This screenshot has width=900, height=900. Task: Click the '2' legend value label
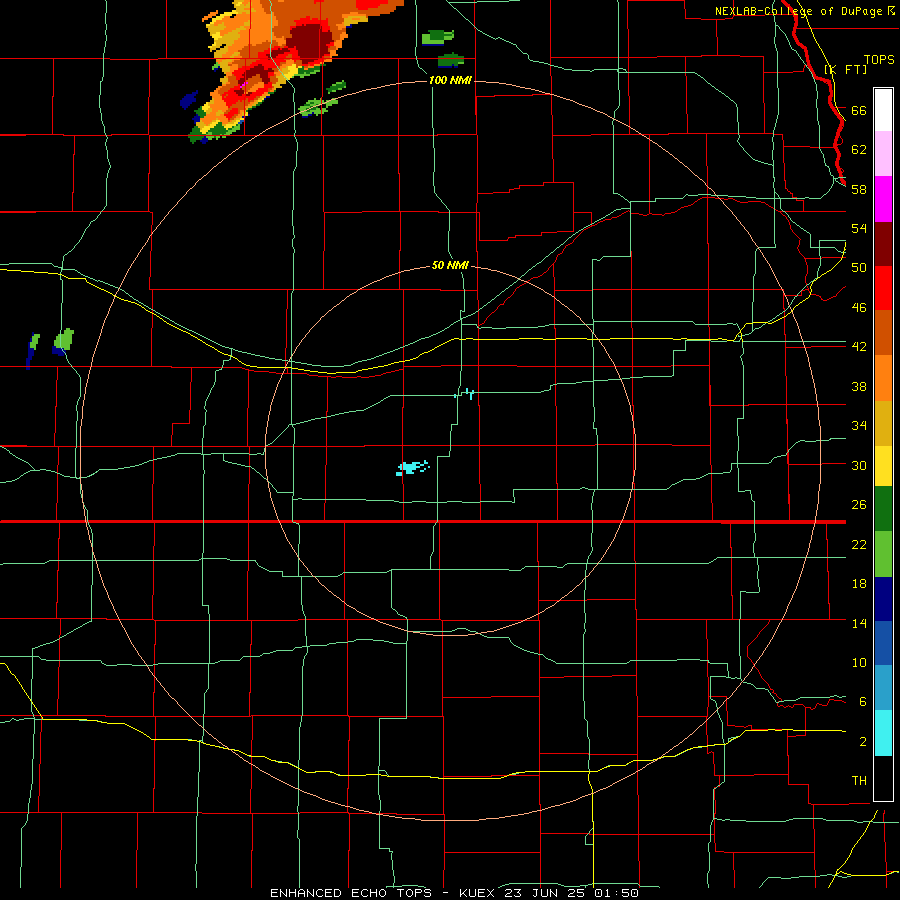click(863, 742)
